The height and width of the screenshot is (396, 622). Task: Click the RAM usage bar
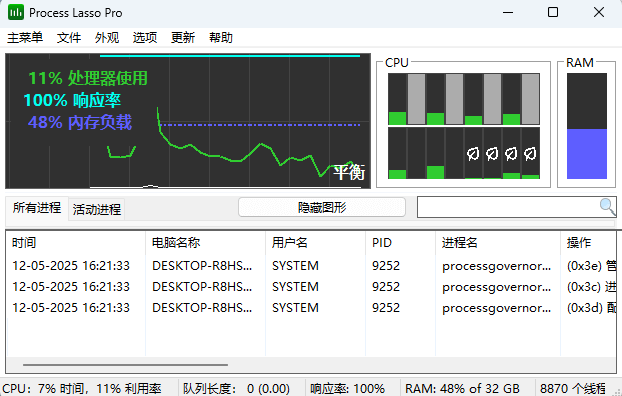587,126
